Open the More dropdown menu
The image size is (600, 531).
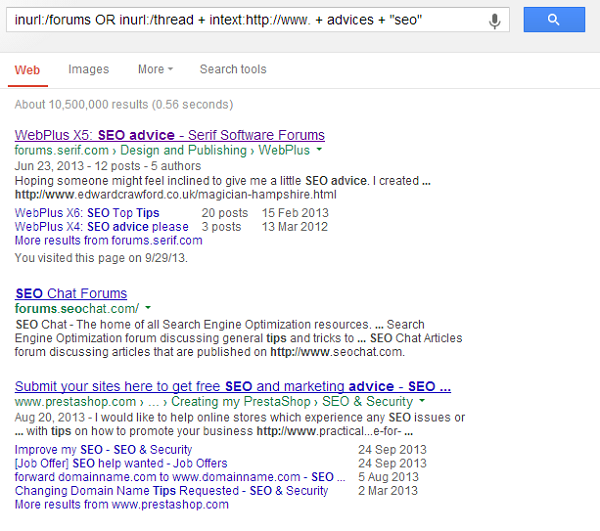click(x=155, y=69)
